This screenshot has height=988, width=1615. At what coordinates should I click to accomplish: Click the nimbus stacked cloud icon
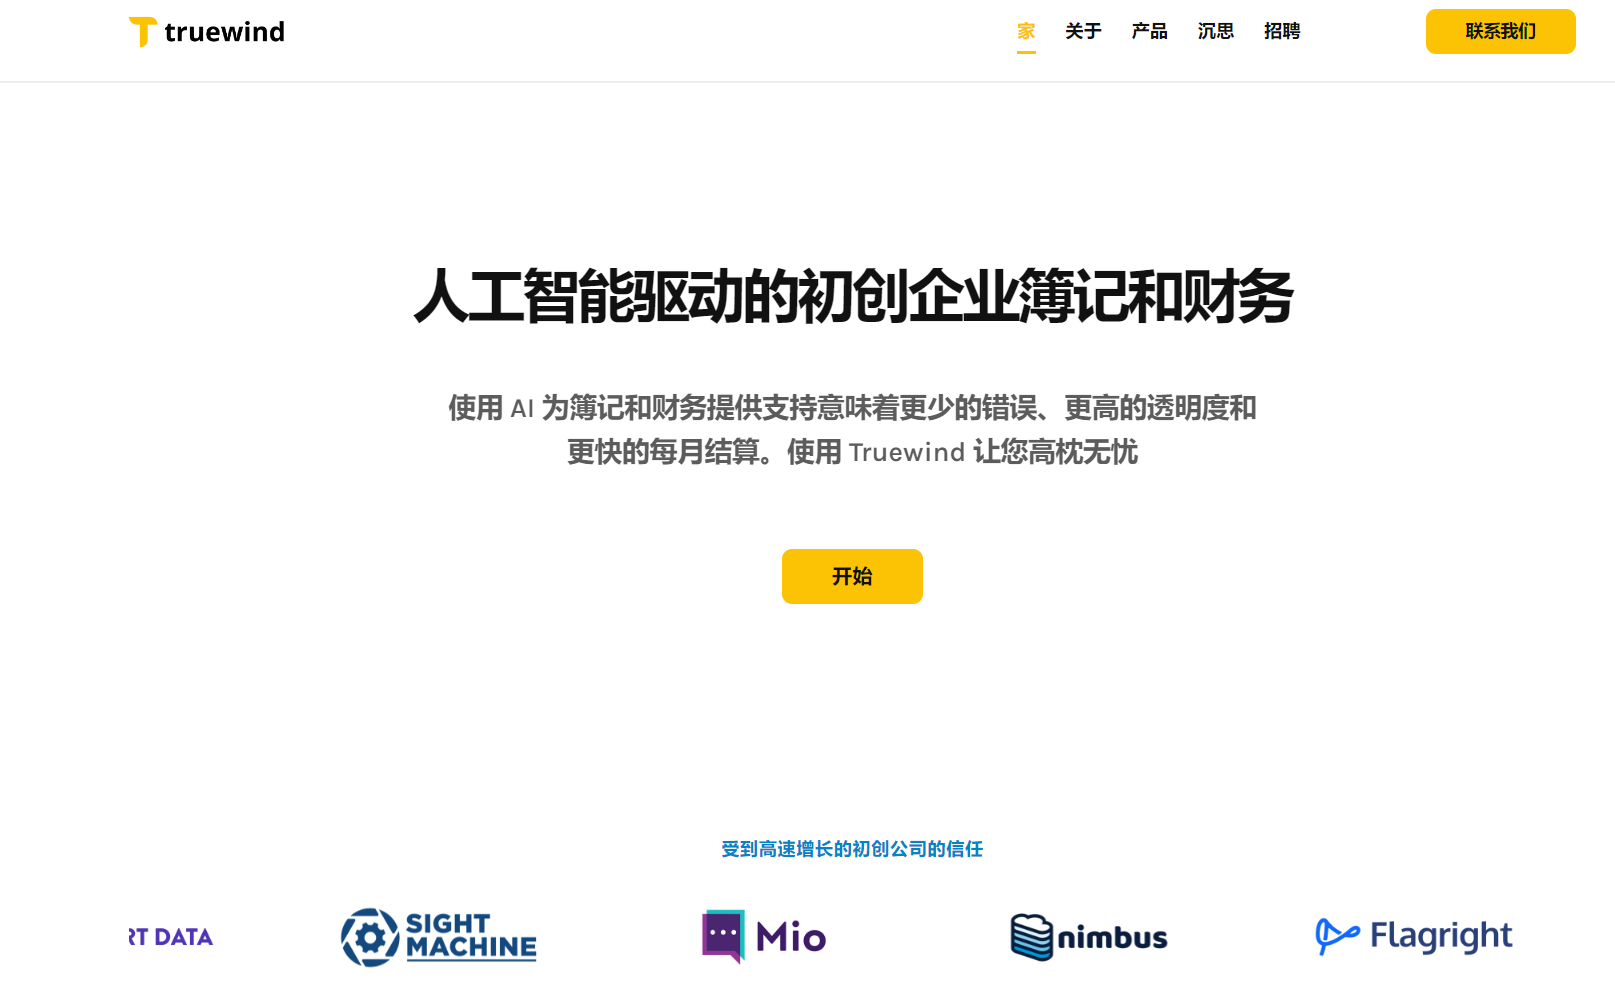[1031, 937]
